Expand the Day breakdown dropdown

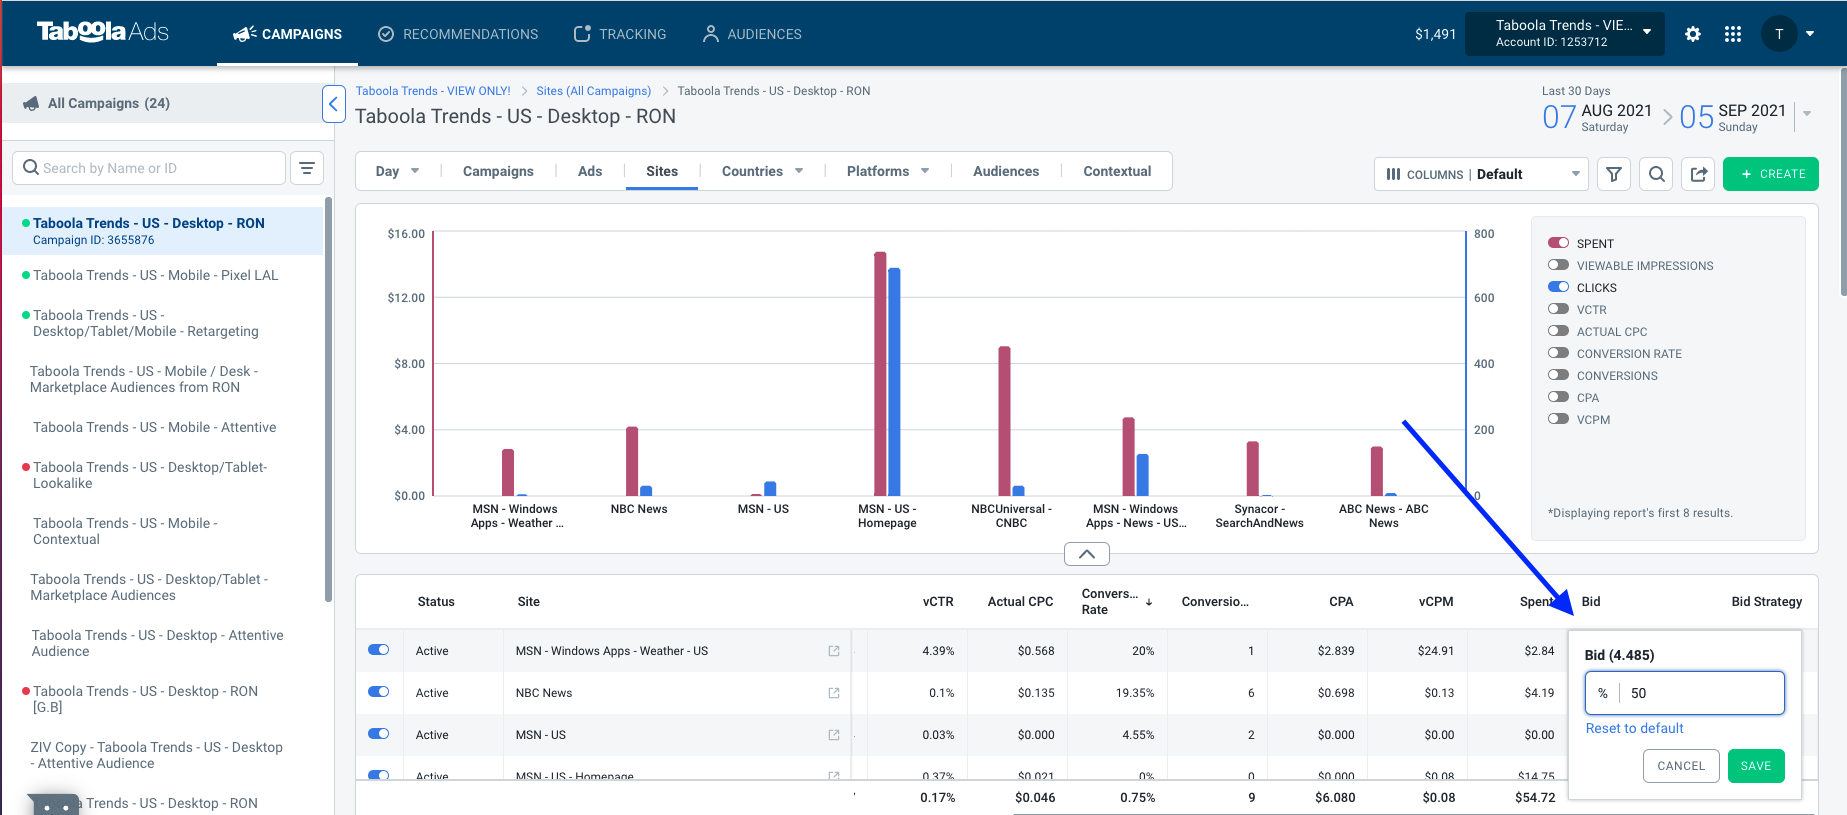397,171
